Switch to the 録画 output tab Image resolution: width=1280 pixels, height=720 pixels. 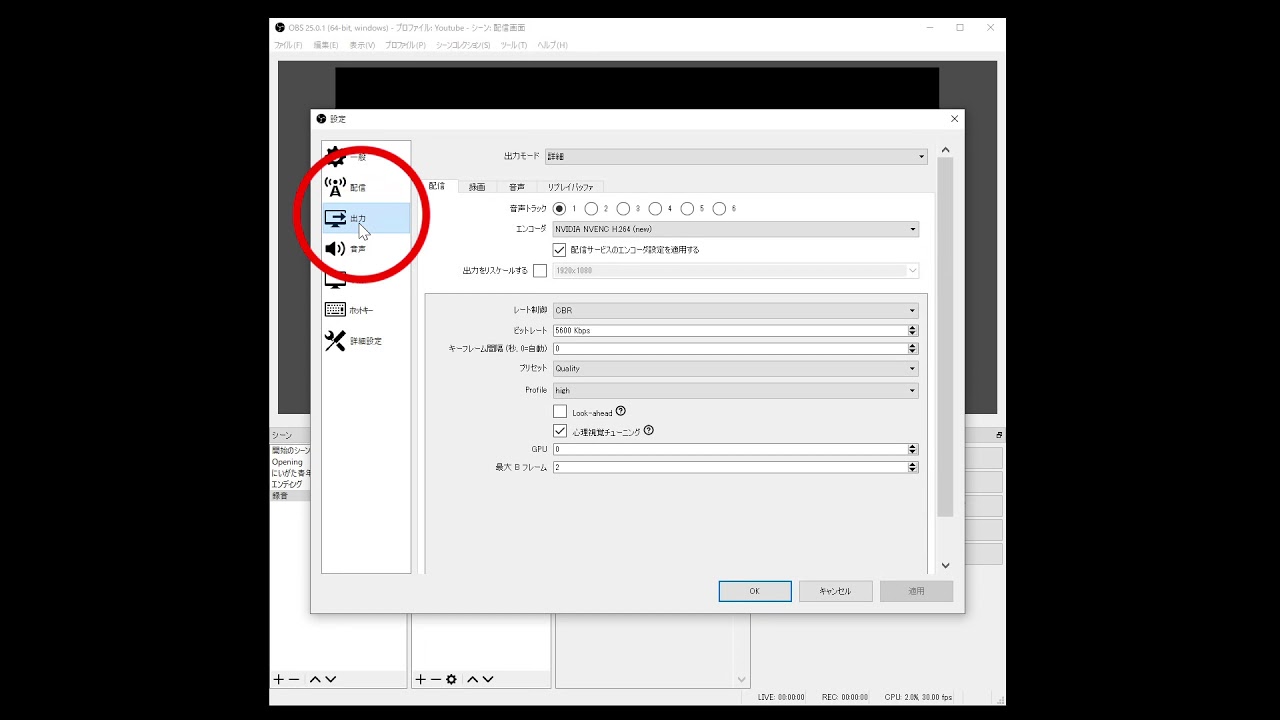coord(477,187)
